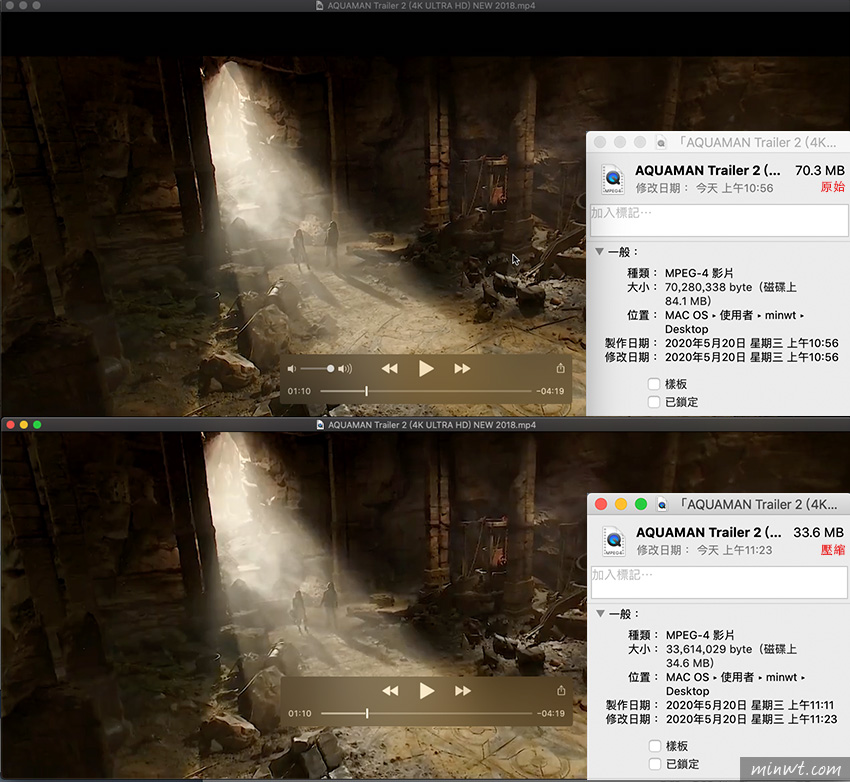
Task: Click the share icon in the lower player
Action: click(x=561, y=690)
